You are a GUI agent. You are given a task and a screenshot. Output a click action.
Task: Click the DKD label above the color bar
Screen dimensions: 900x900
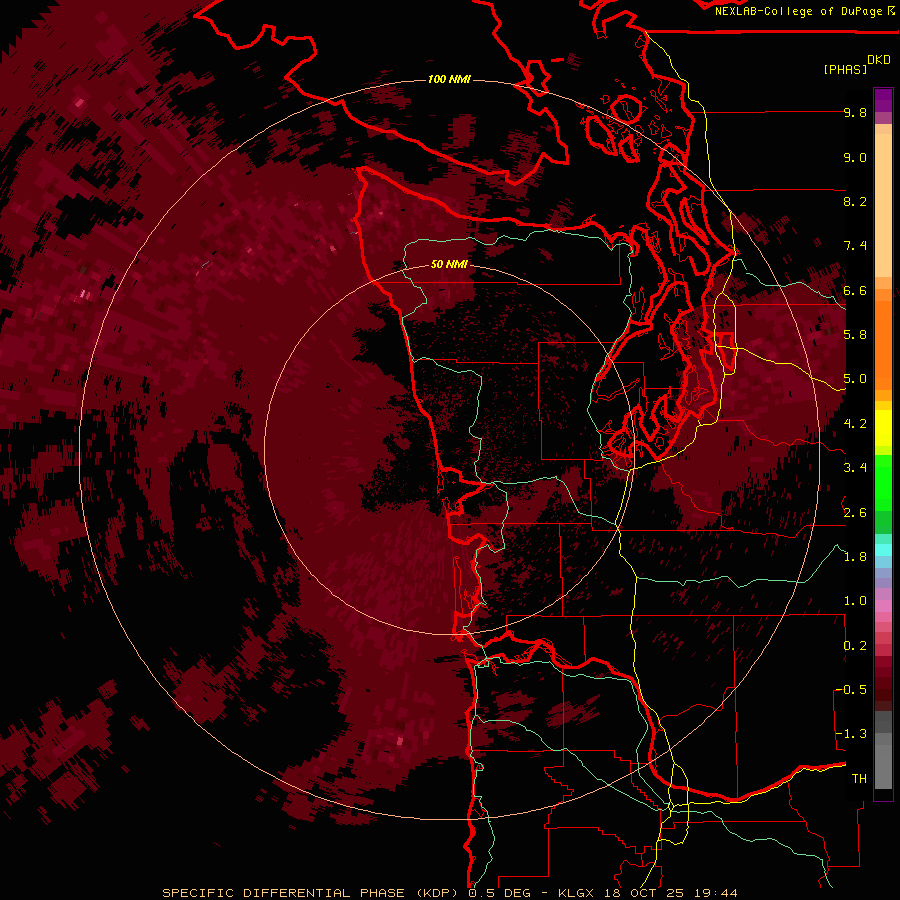coord(879,60)
